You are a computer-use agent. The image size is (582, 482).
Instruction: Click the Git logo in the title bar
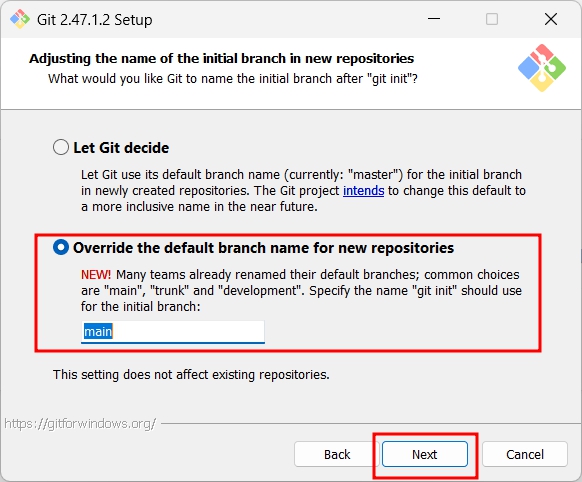tap(20, 19)
